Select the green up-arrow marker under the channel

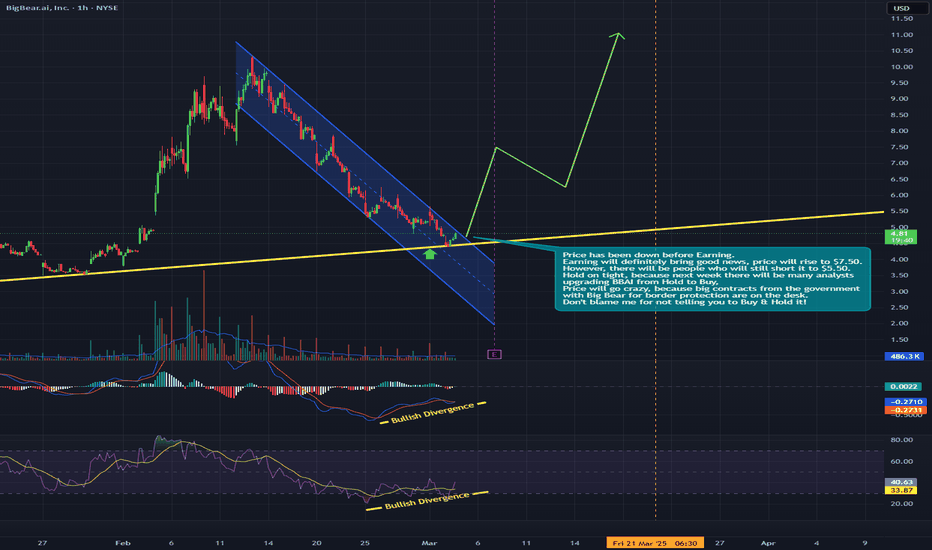430,254
